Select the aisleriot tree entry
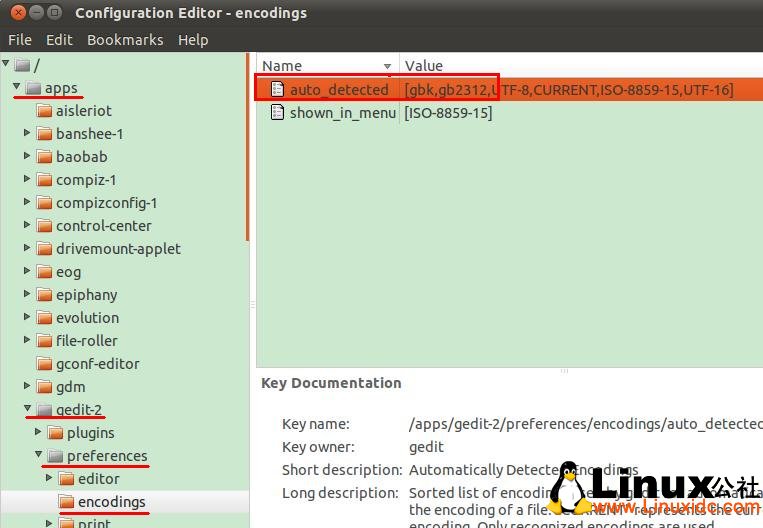The width and height of the screenshot is (763, 528). click(84, 111)
